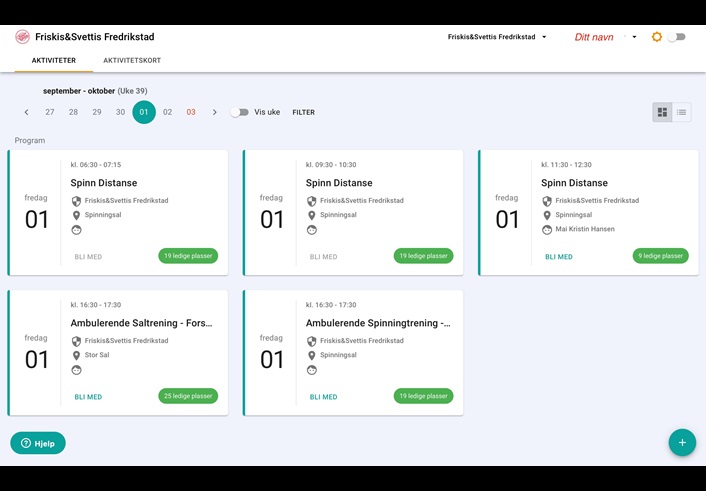
Task: Enable the Vis uke toggle
Action: pyautogui.click(x=239, y=112)
